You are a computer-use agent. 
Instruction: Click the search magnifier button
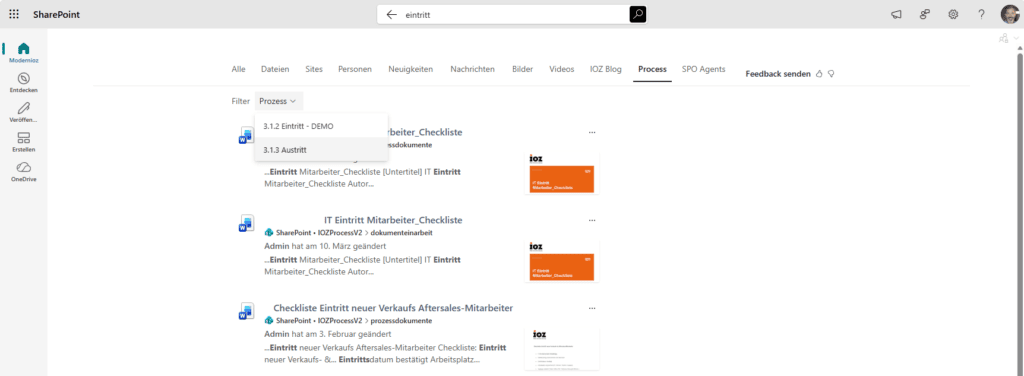[637, 14]
